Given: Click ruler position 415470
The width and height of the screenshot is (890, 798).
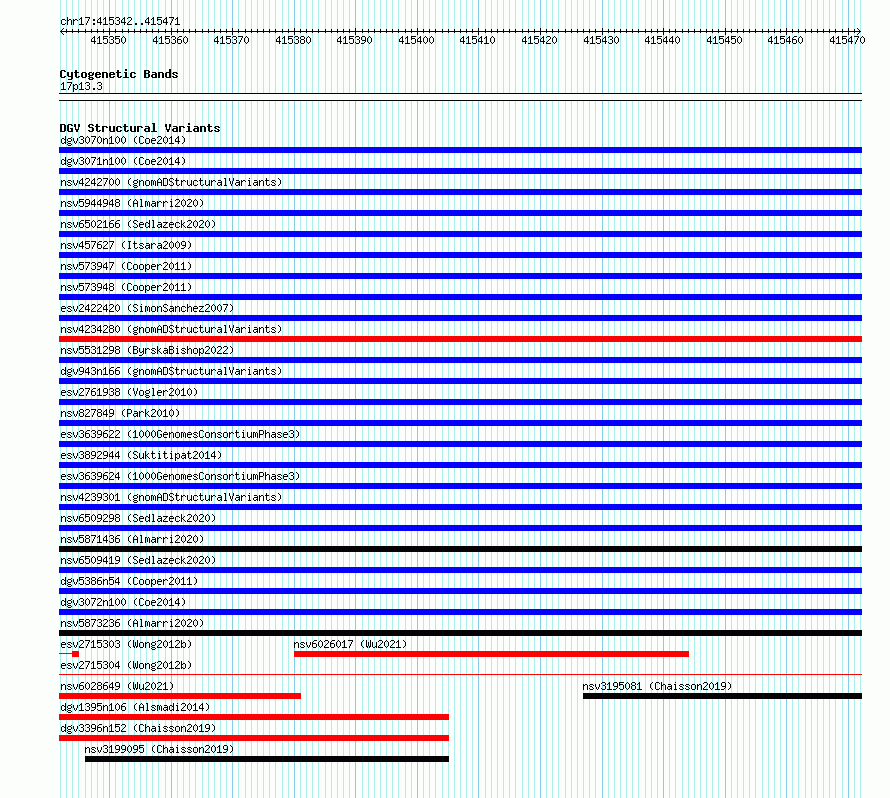Looking at the screenshot, I should pos(847,40).
